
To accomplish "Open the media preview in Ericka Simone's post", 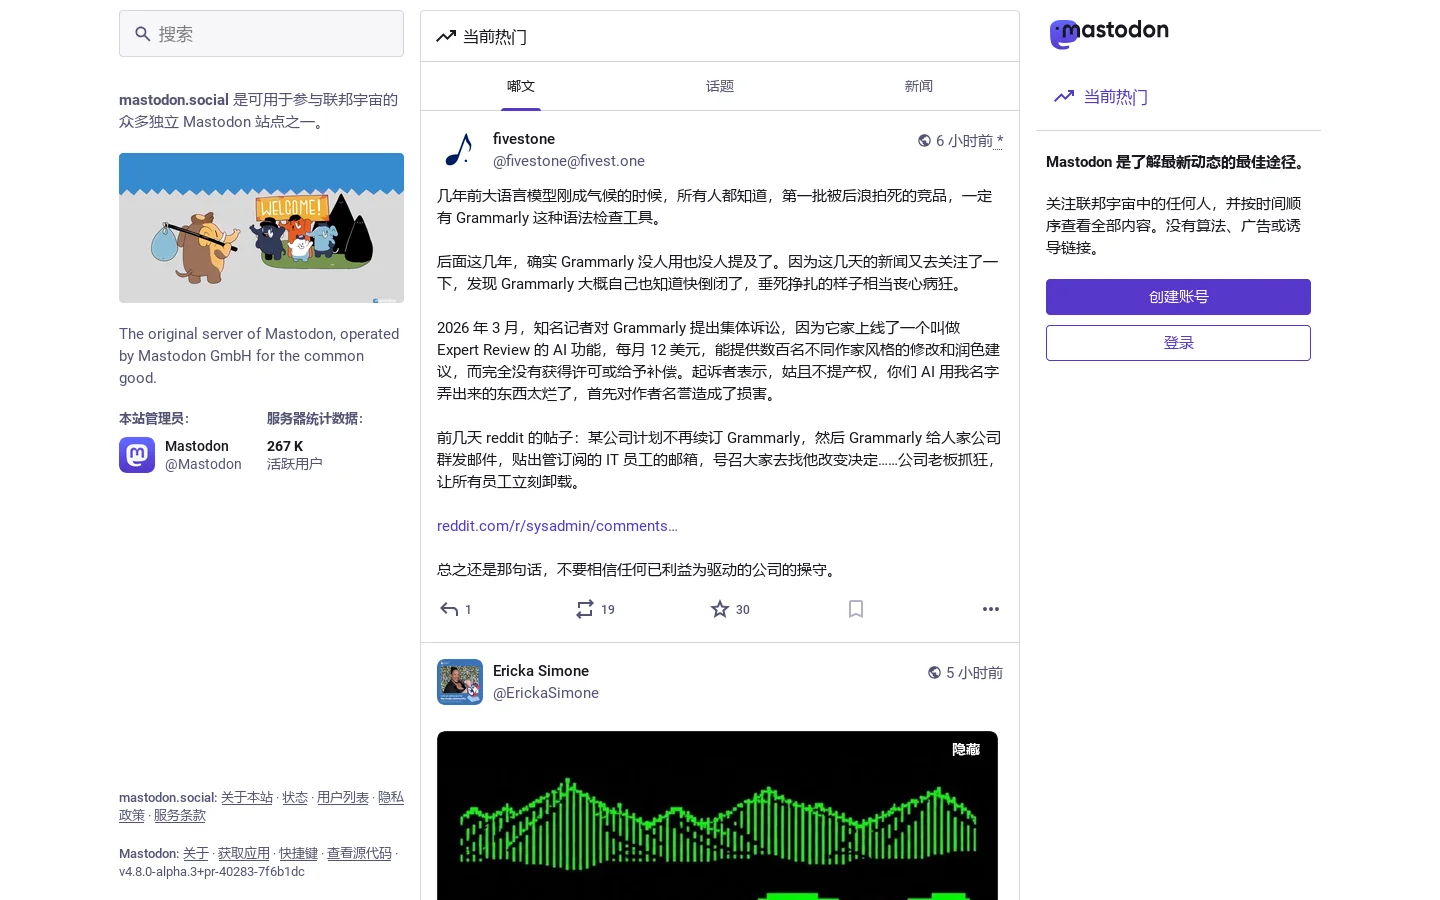I will coord(717,815).
